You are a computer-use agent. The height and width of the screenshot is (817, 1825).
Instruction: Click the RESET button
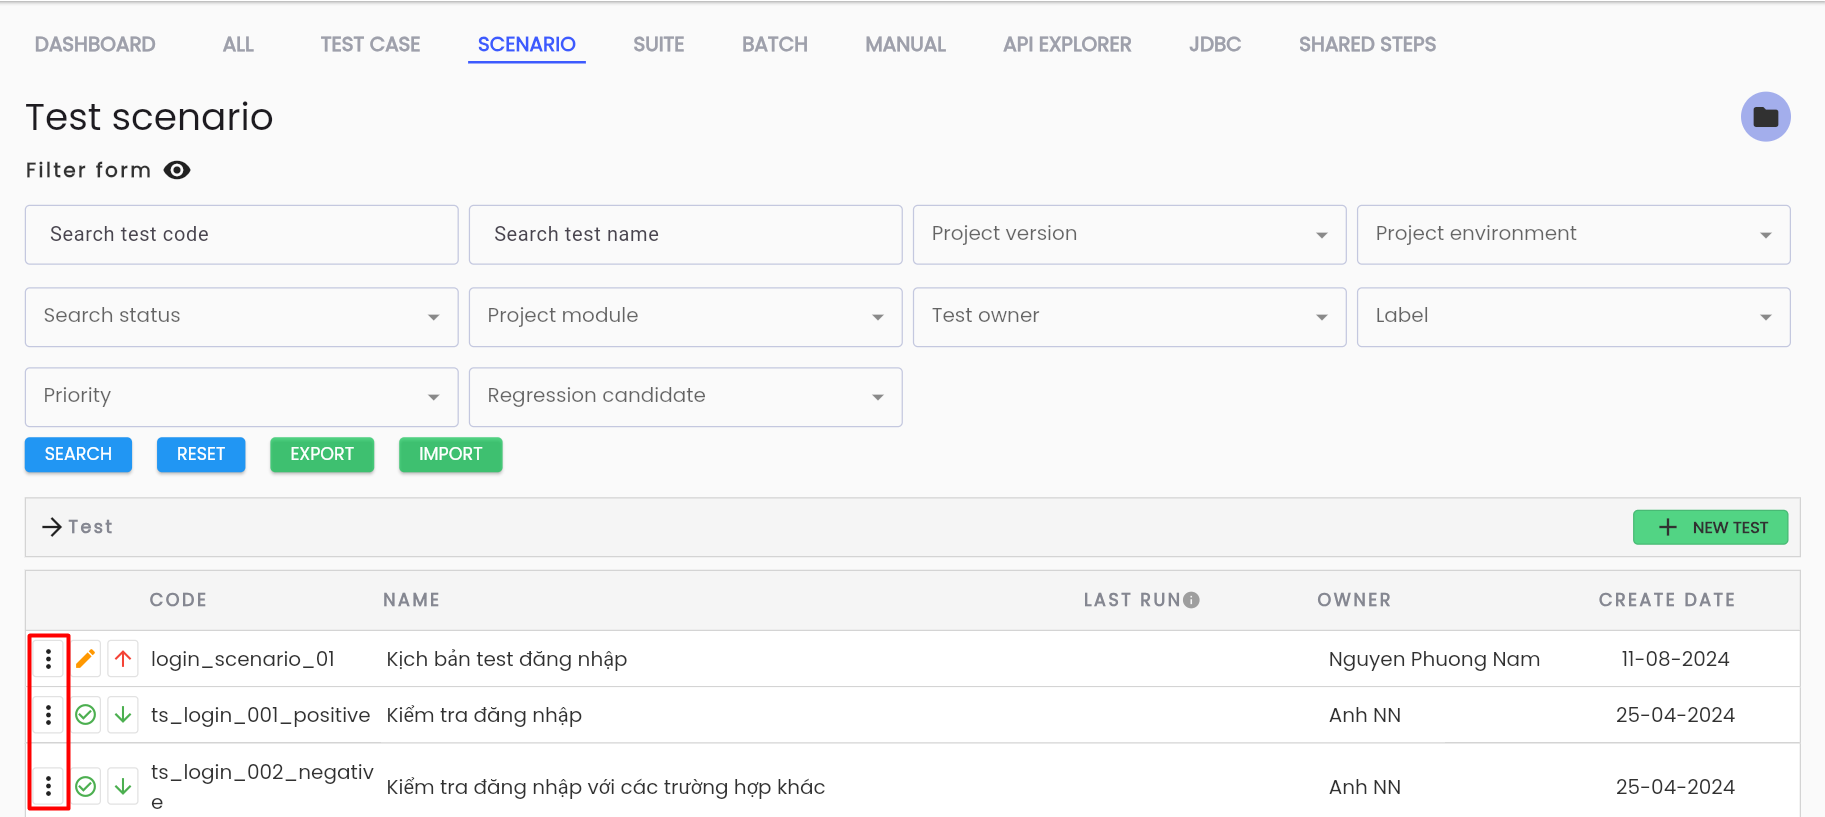tap(201, 454)
